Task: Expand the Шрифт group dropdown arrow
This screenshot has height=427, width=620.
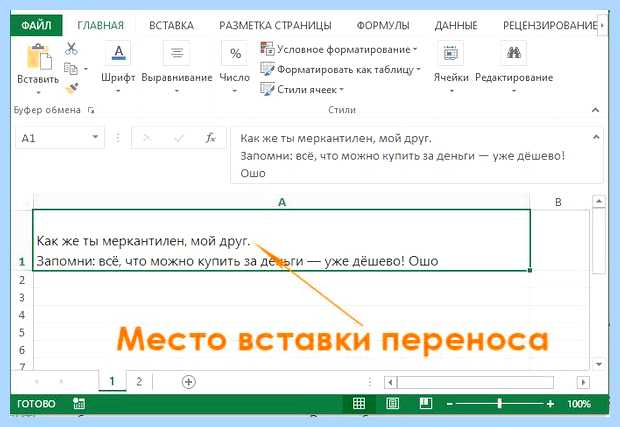Action: click(x=118, y=91)
